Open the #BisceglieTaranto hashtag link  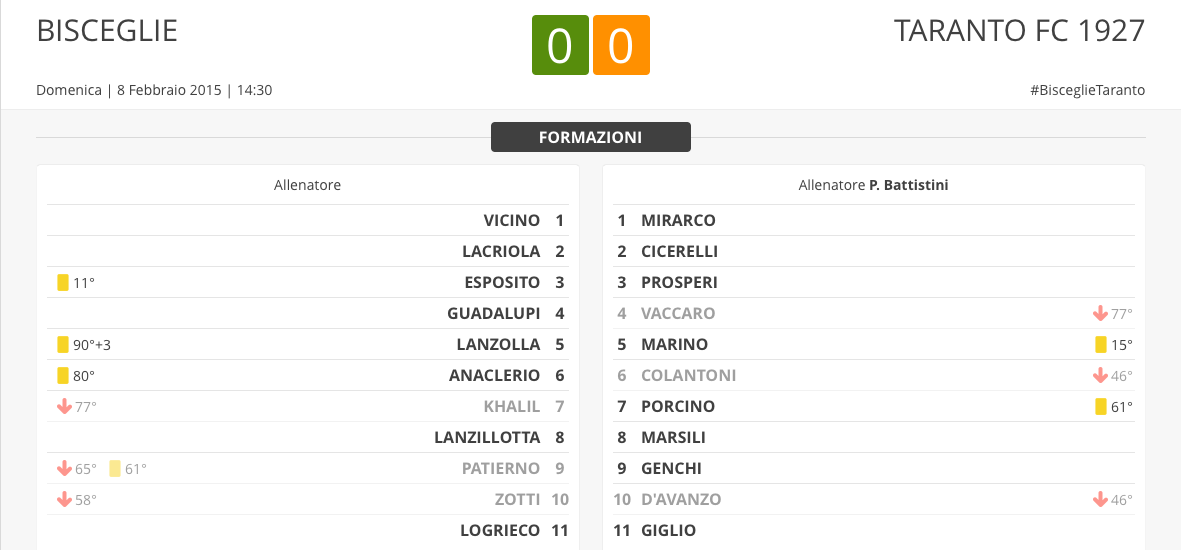pyautogui.click(x=1088, y=90)
